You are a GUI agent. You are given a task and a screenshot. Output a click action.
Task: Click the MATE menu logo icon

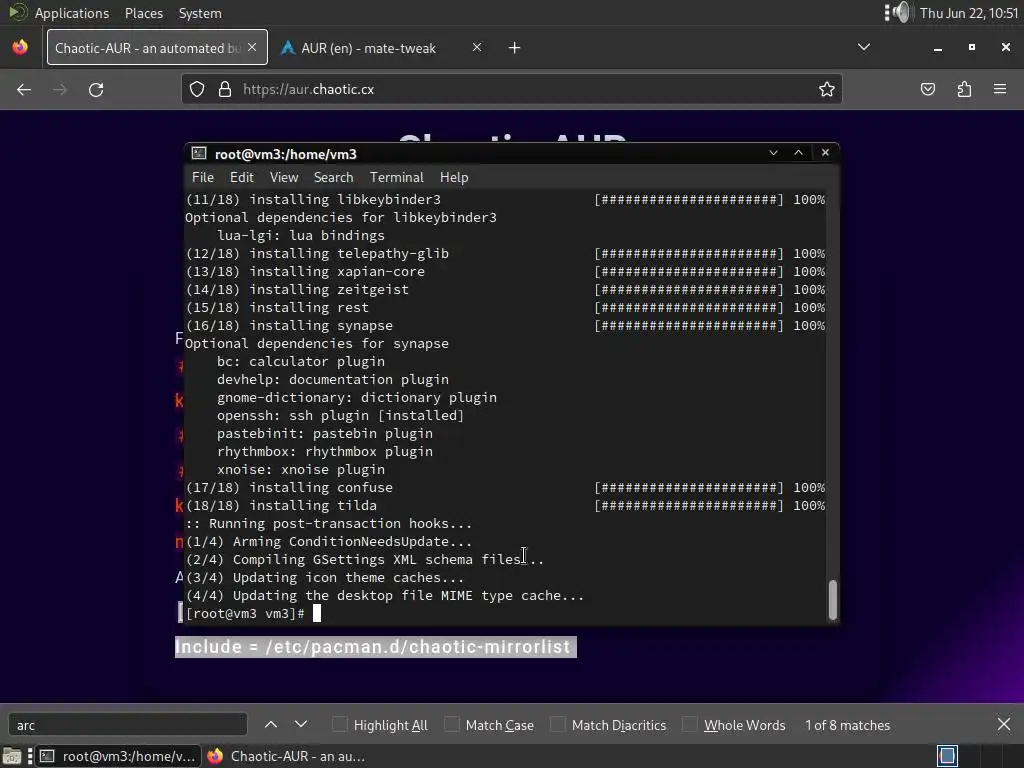[x=18, y=12]
